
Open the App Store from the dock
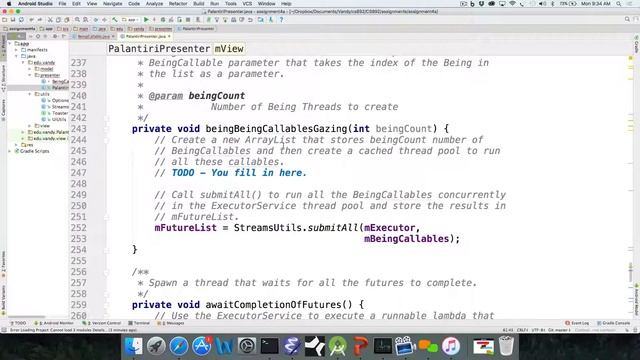(202, 346)
